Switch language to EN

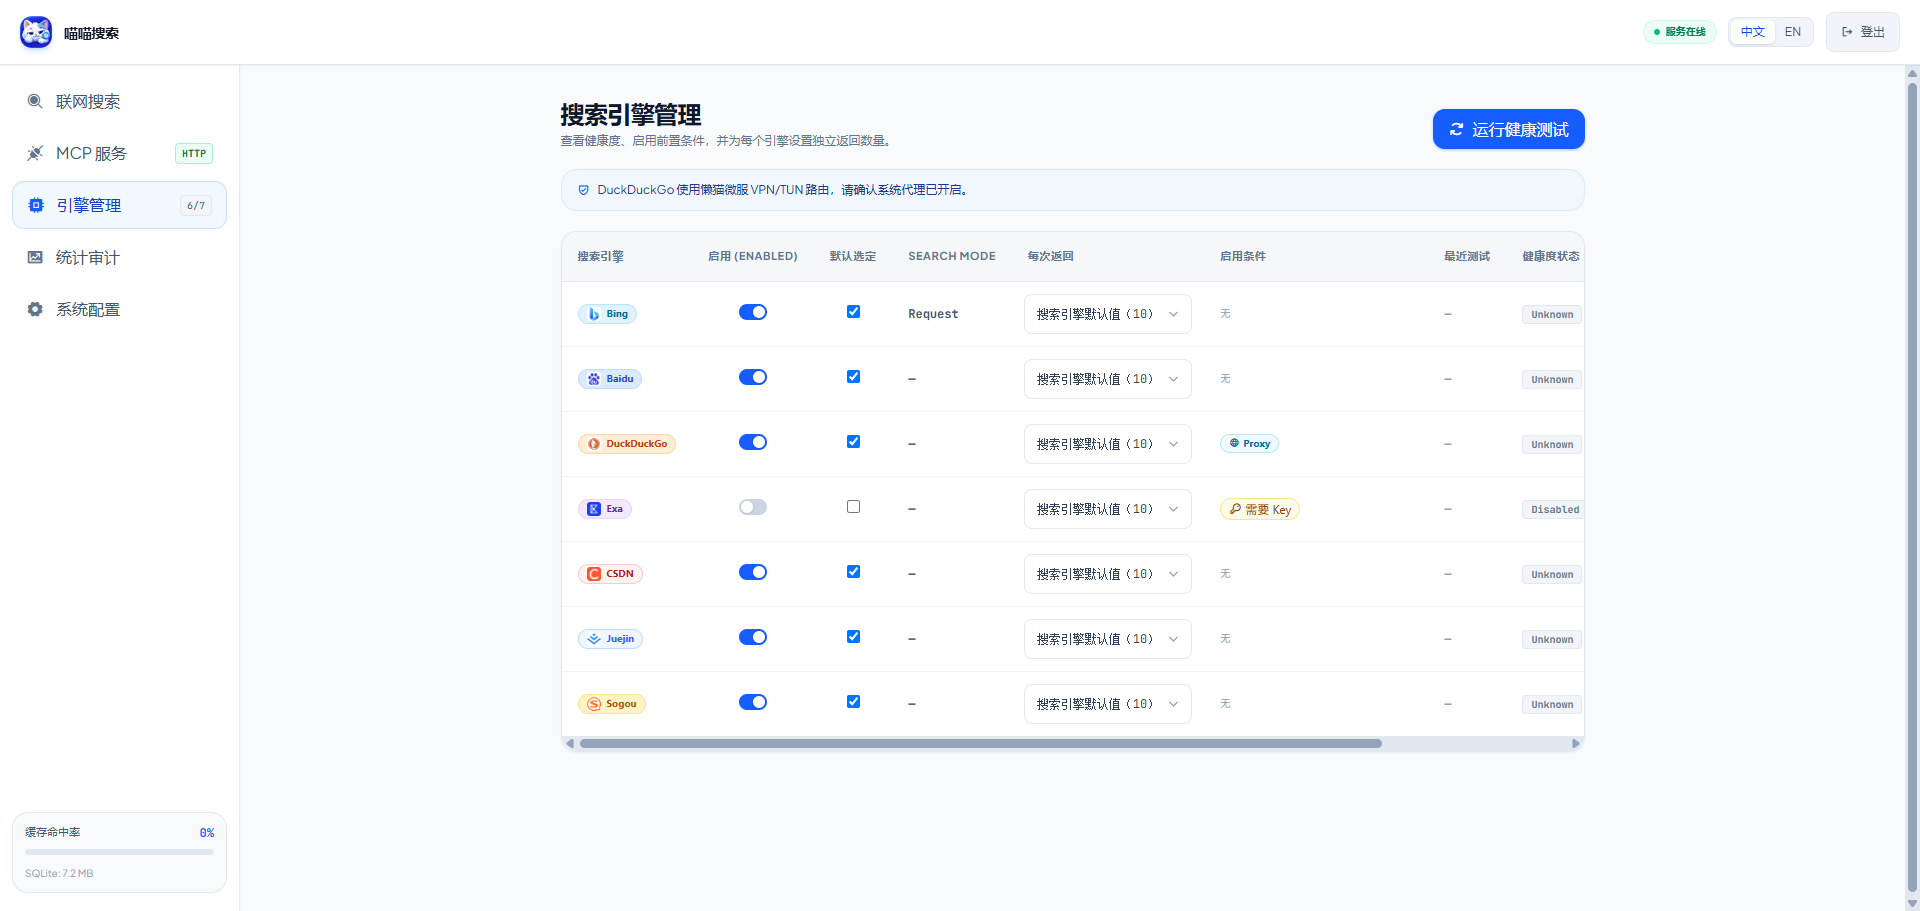(x=1793, y=32)
